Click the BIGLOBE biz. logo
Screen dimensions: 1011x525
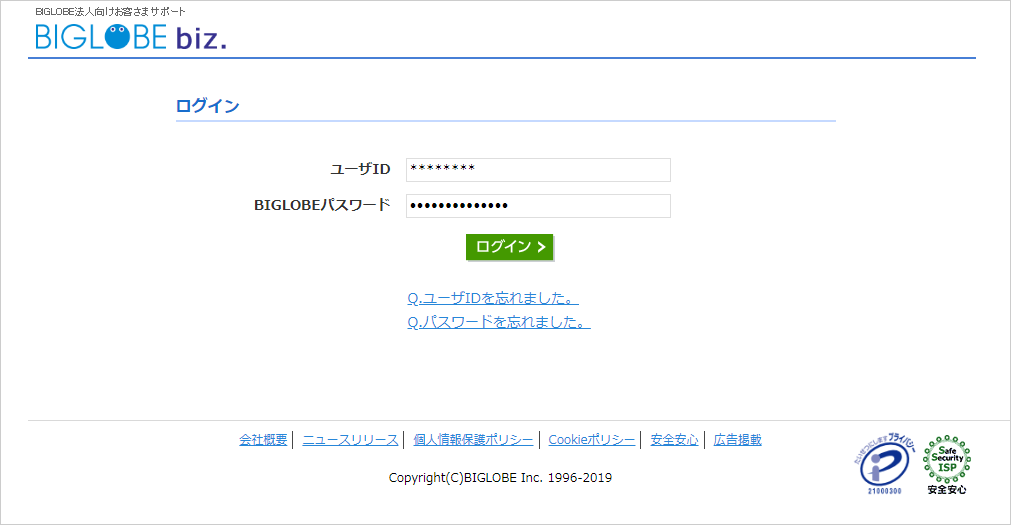pos(131,37)
